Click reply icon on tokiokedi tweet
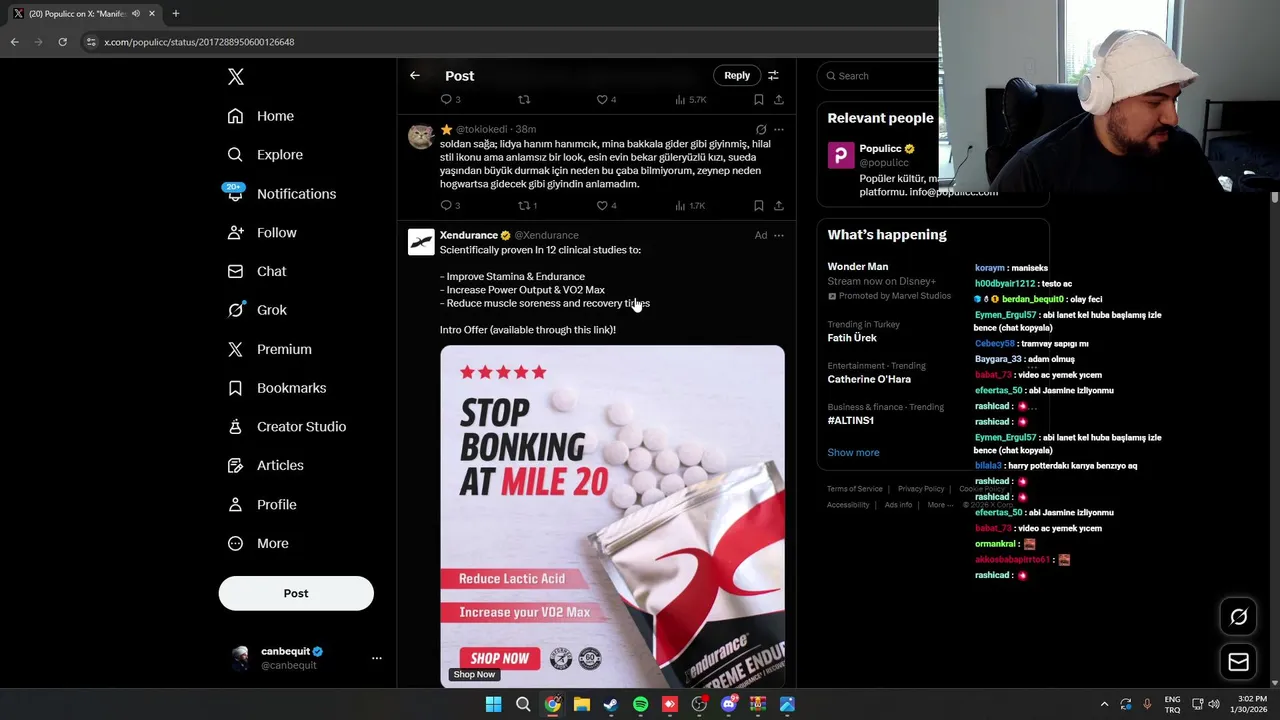The image size is (1280, 720). tap(446, 206)
